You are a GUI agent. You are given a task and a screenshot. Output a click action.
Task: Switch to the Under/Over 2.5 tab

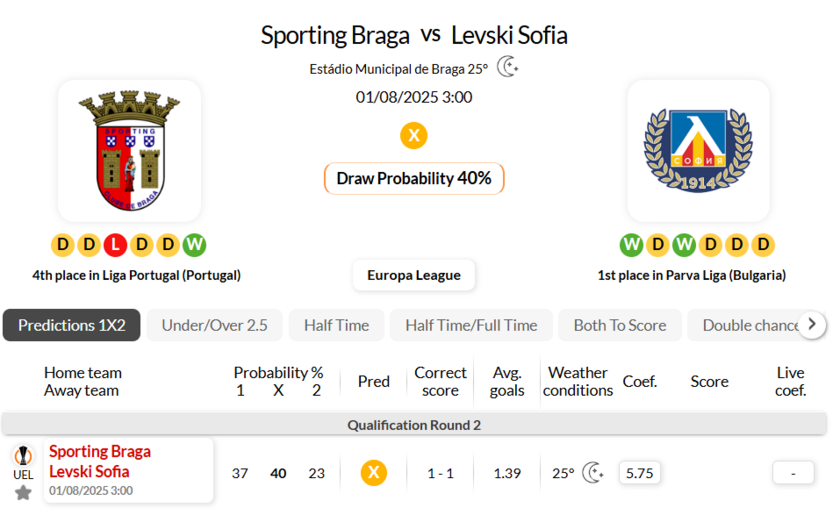click(214, 325)
